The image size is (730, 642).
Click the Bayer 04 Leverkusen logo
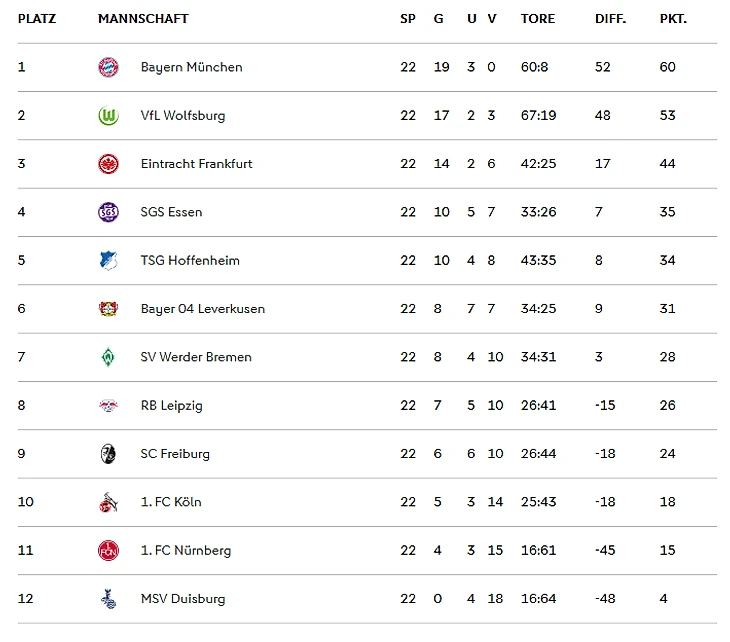pos(108,309)
